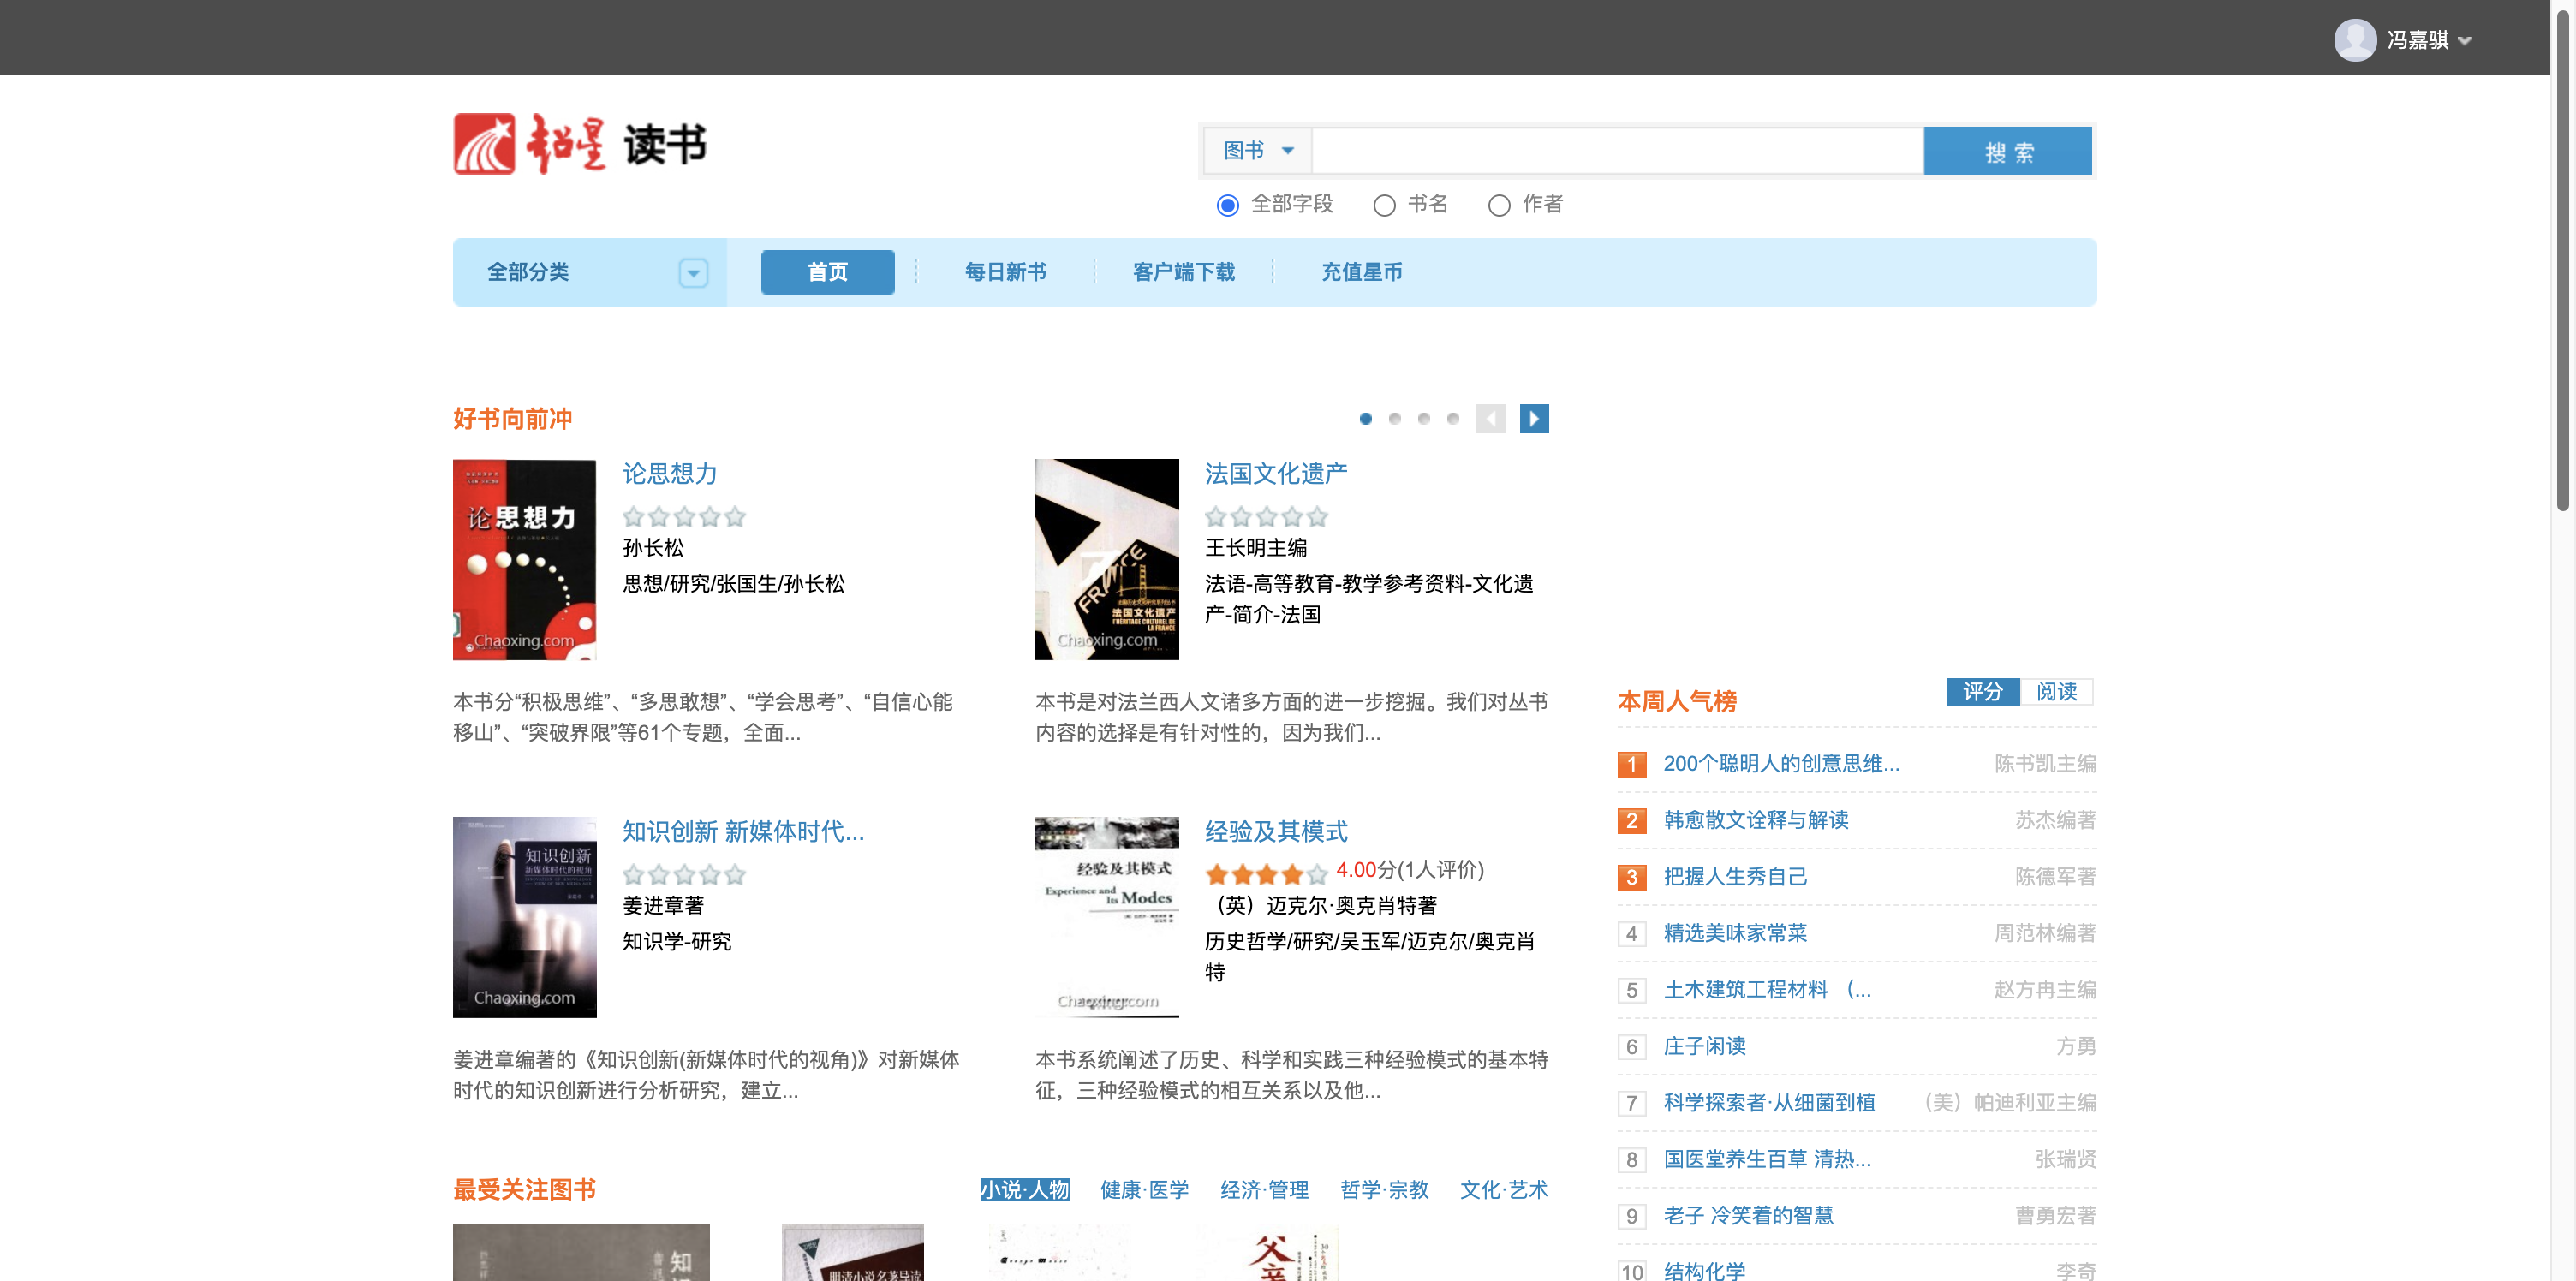
Task: Open ranked book 科学探索者·从细菌到植
Action: (1769, 1103)
